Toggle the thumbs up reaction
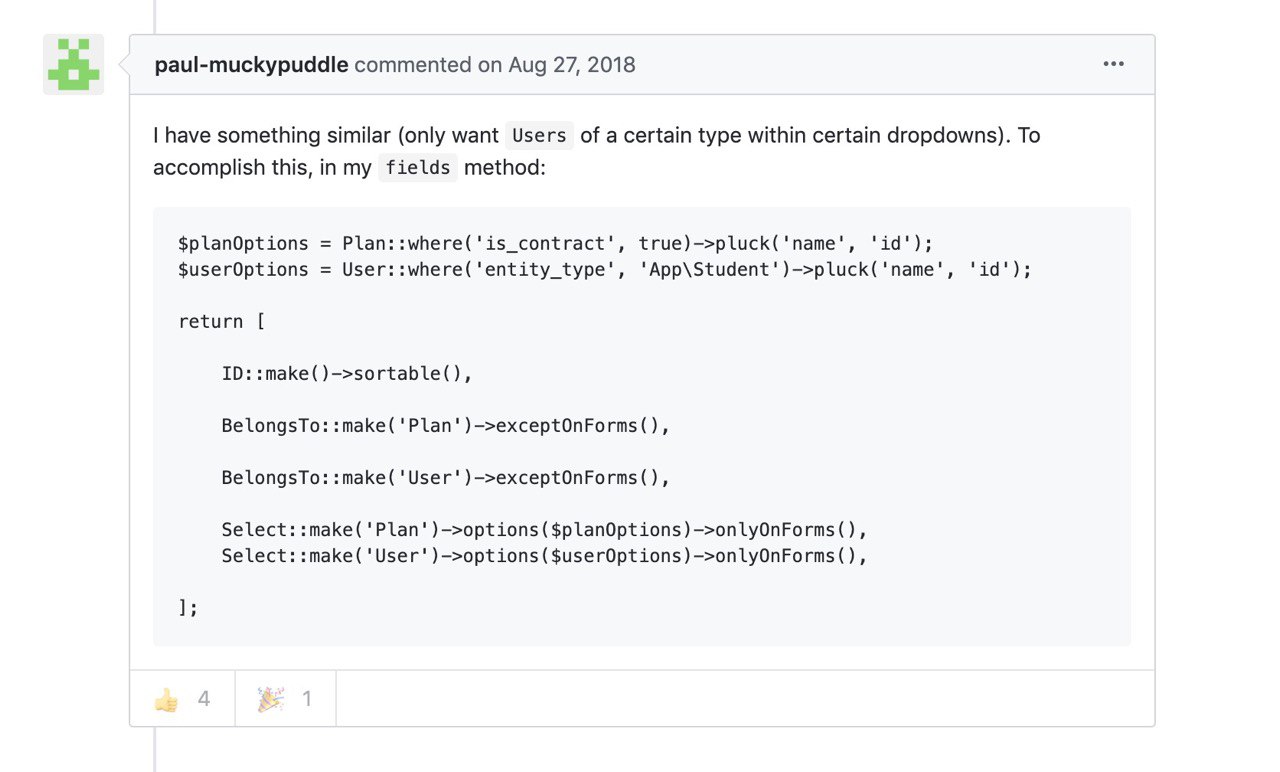The image size is (1280, 772). (182, 699)
